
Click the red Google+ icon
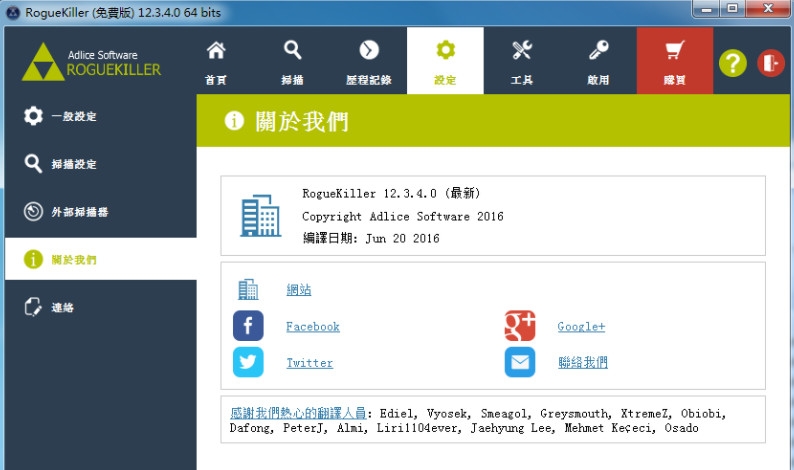(x=520, y=326)
